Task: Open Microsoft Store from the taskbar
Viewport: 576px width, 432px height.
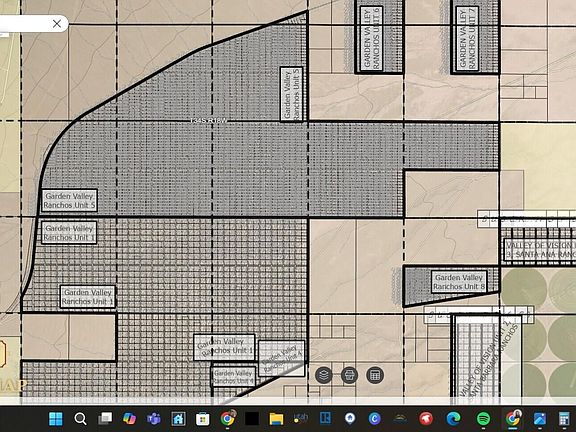Action: pyautogui.click(x=202, y=418)
